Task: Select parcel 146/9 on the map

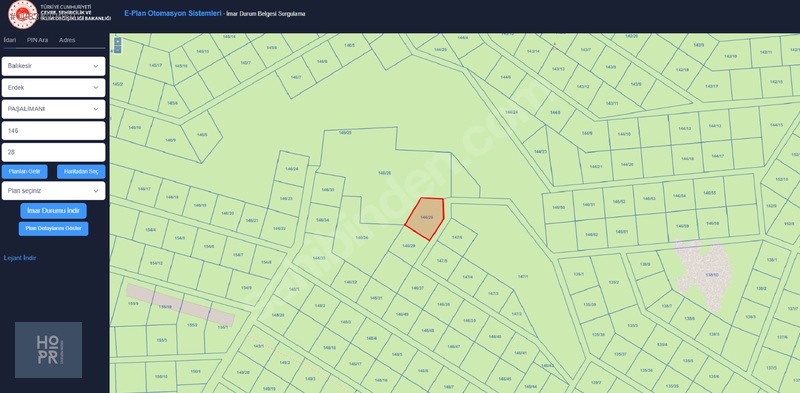Action: coord(170,140)
